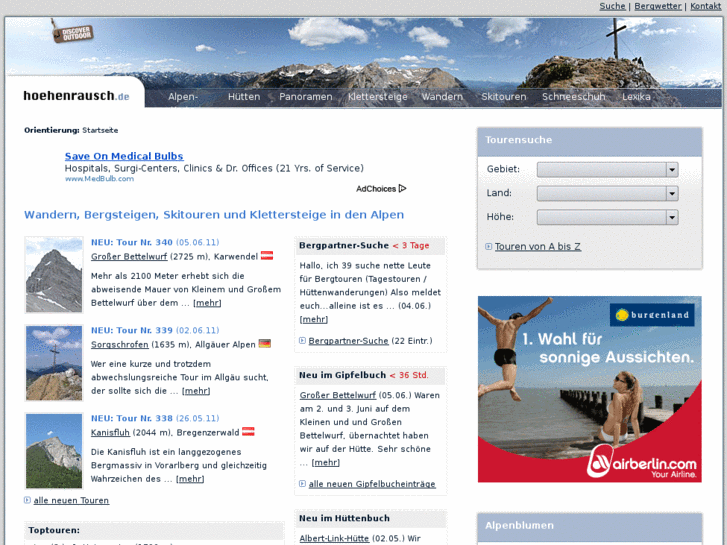The image size is (727, 545).
Task: Click arrow icon before Touren von A bis Z
Action: (x=488, y=246)
